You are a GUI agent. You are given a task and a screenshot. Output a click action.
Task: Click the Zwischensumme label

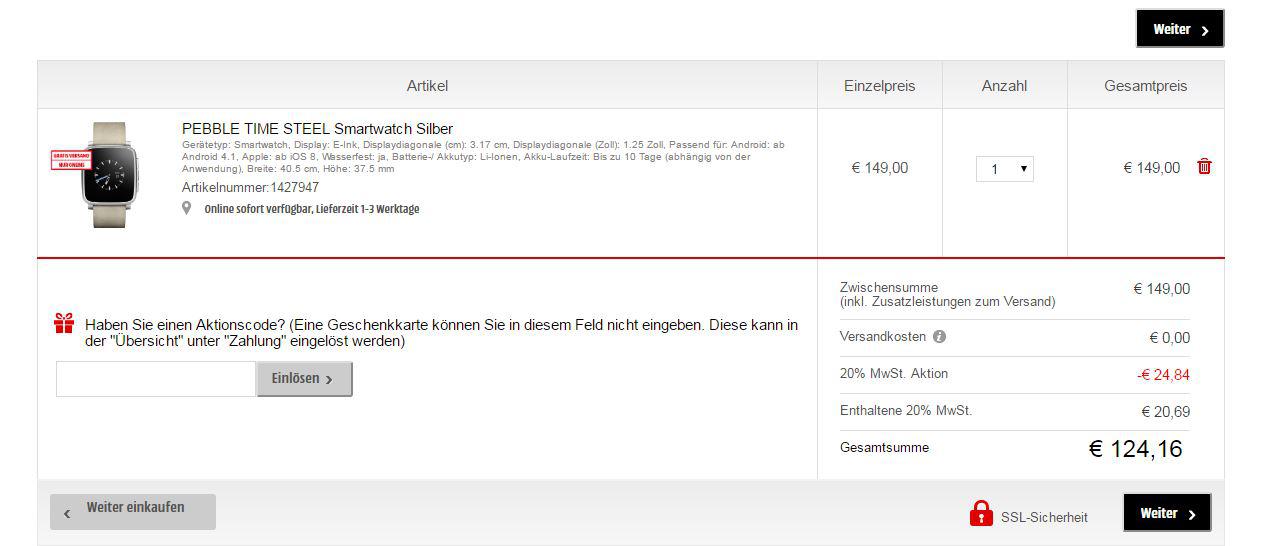[889, 287]
